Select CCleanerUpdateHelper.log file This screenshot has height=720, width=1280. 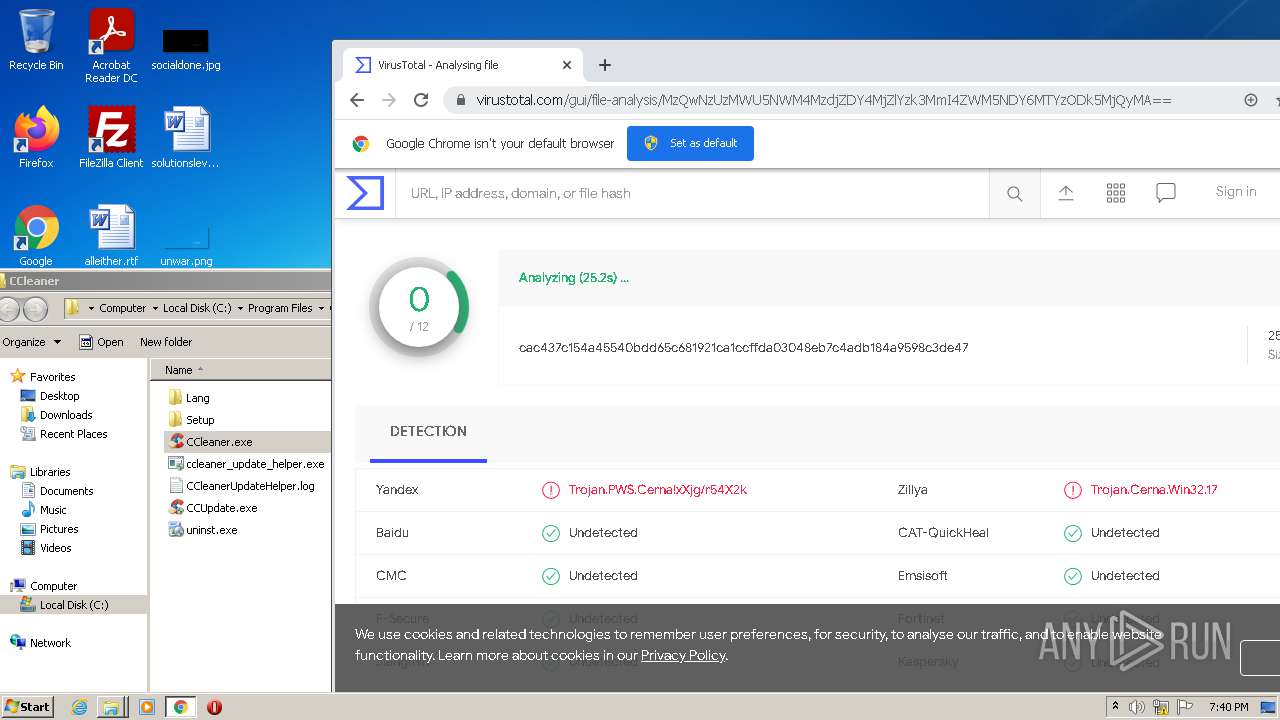click(x=242, y=486)
